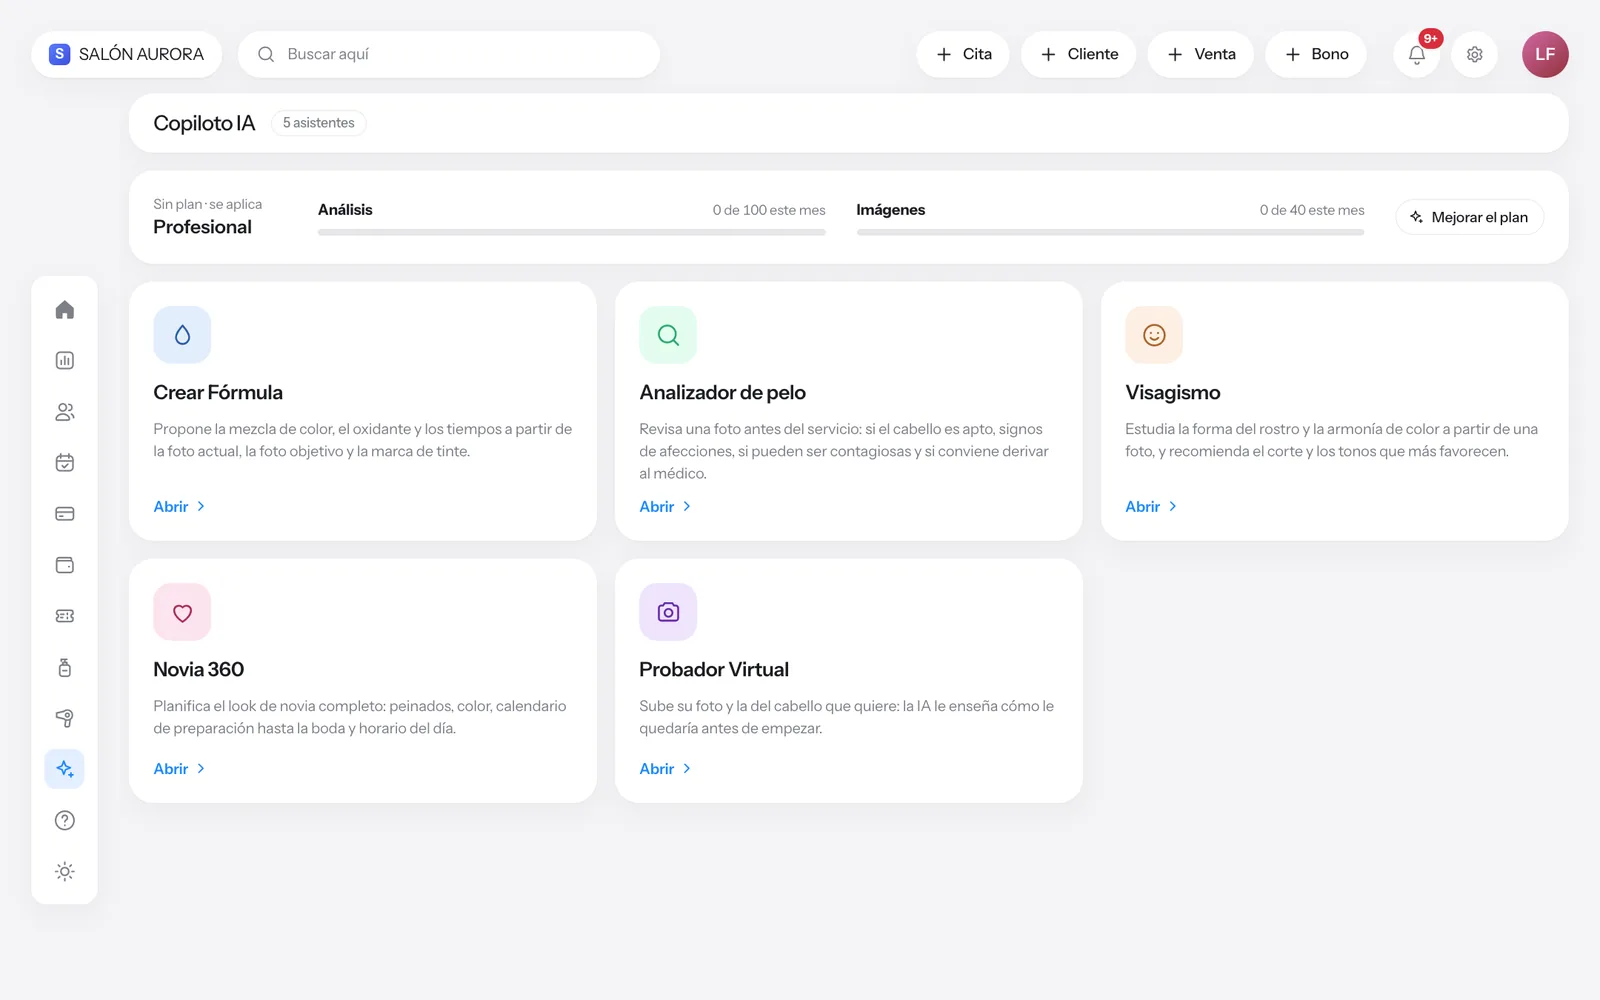Viewport: 1600px width, 1000px height.
Task: Click the Copiloto IA page title
Action: tap(204, 123)
